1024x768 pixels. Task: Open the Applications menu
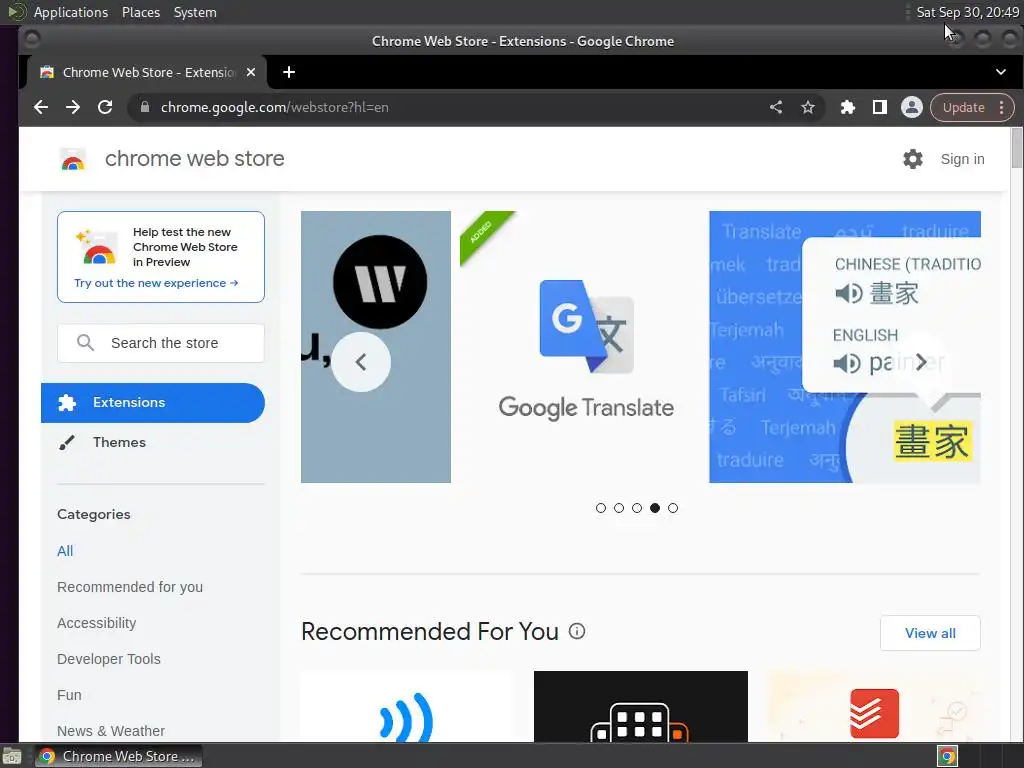(x=71, y=12)
